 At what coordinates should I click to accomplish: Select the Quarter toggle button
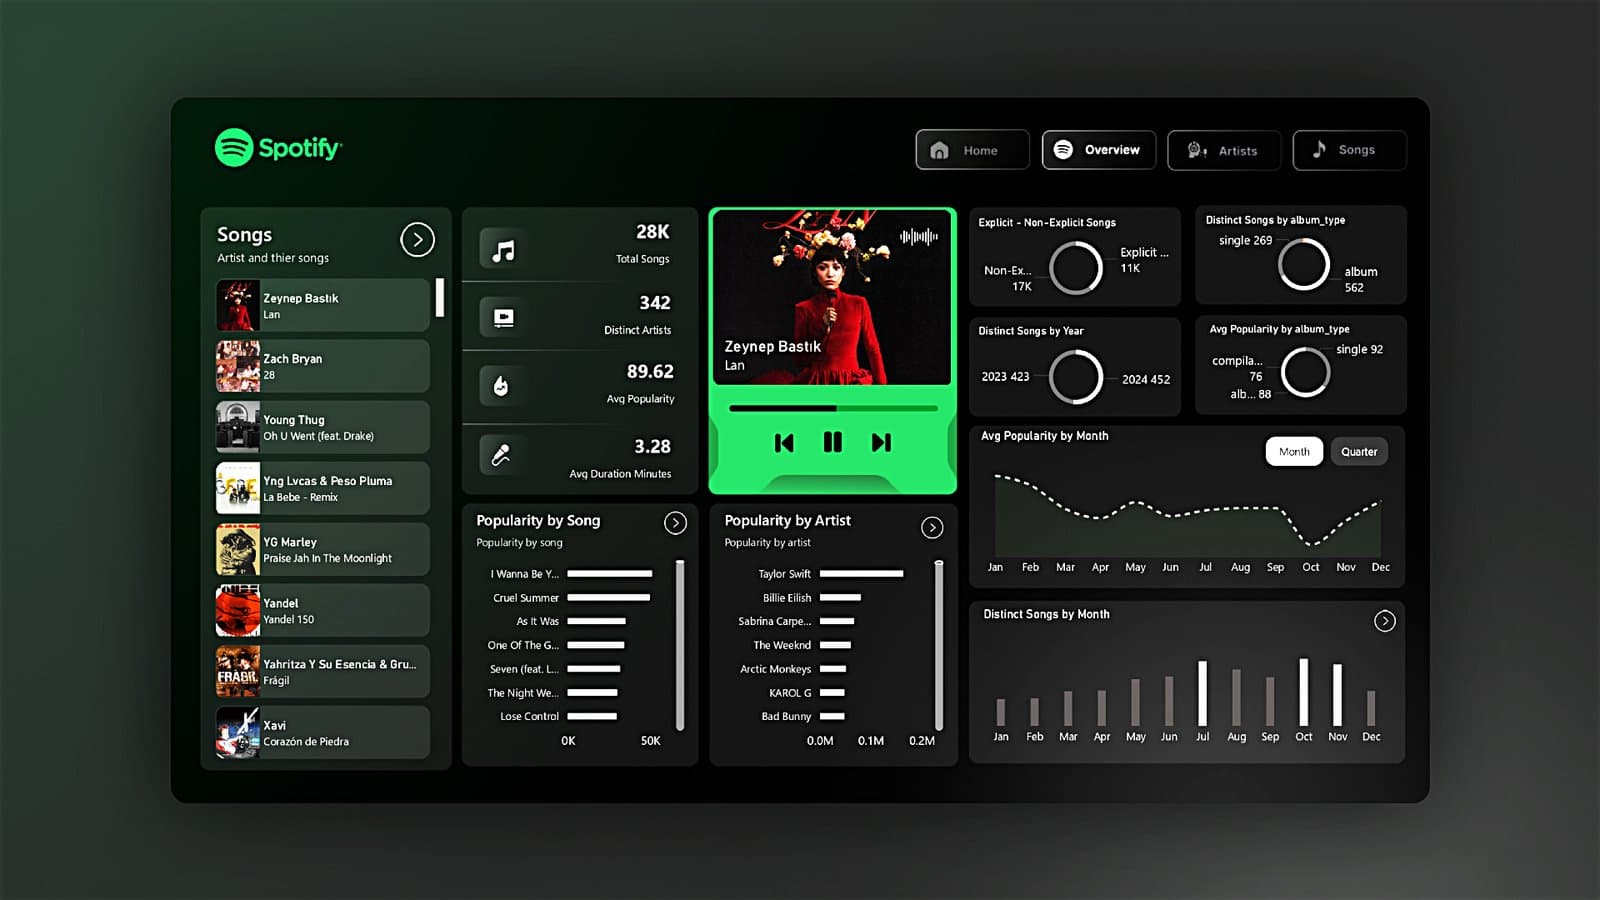1359,452
